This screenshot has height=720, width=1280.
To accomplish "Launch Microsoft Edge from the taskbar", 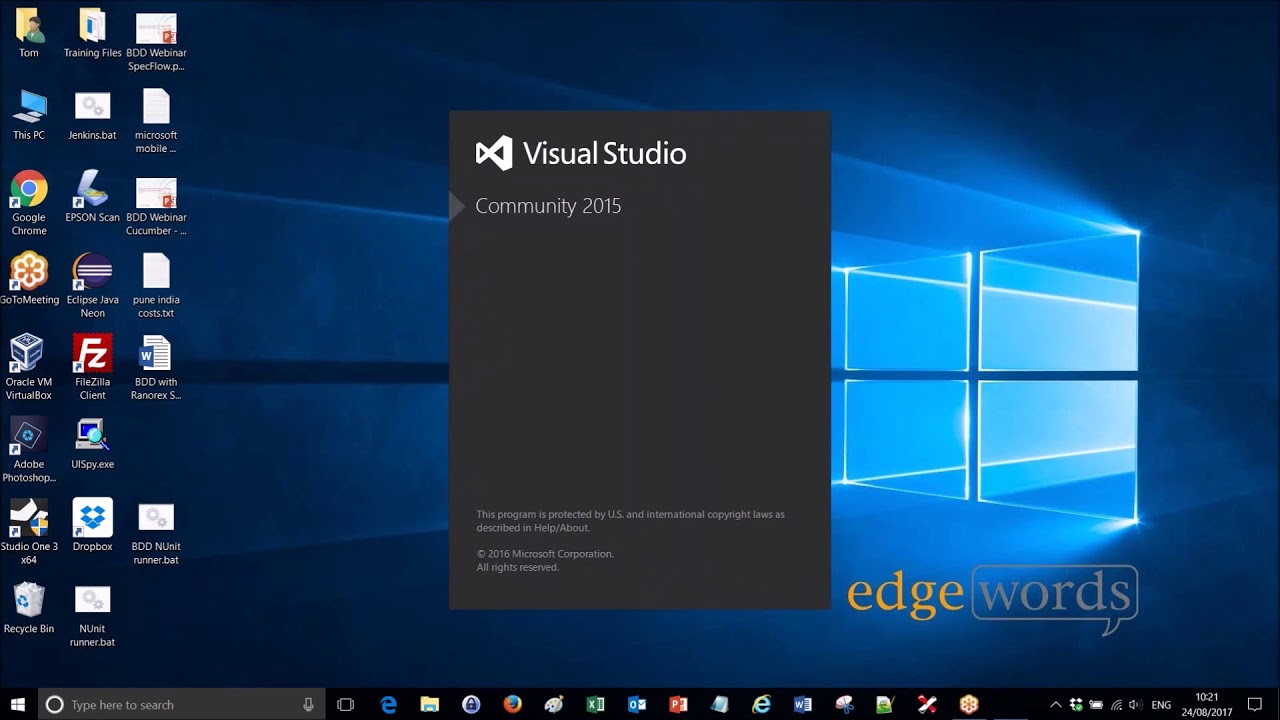I will [x=389, y=704].
